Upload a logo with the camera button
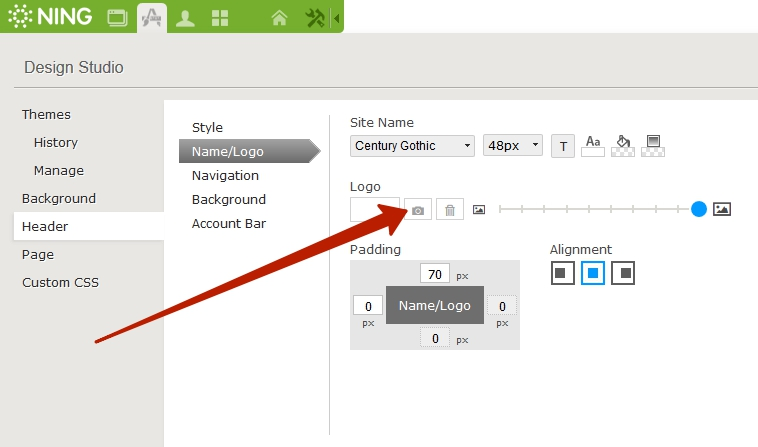The height and width of the screenshot is (447, 758). click(418, 210)
